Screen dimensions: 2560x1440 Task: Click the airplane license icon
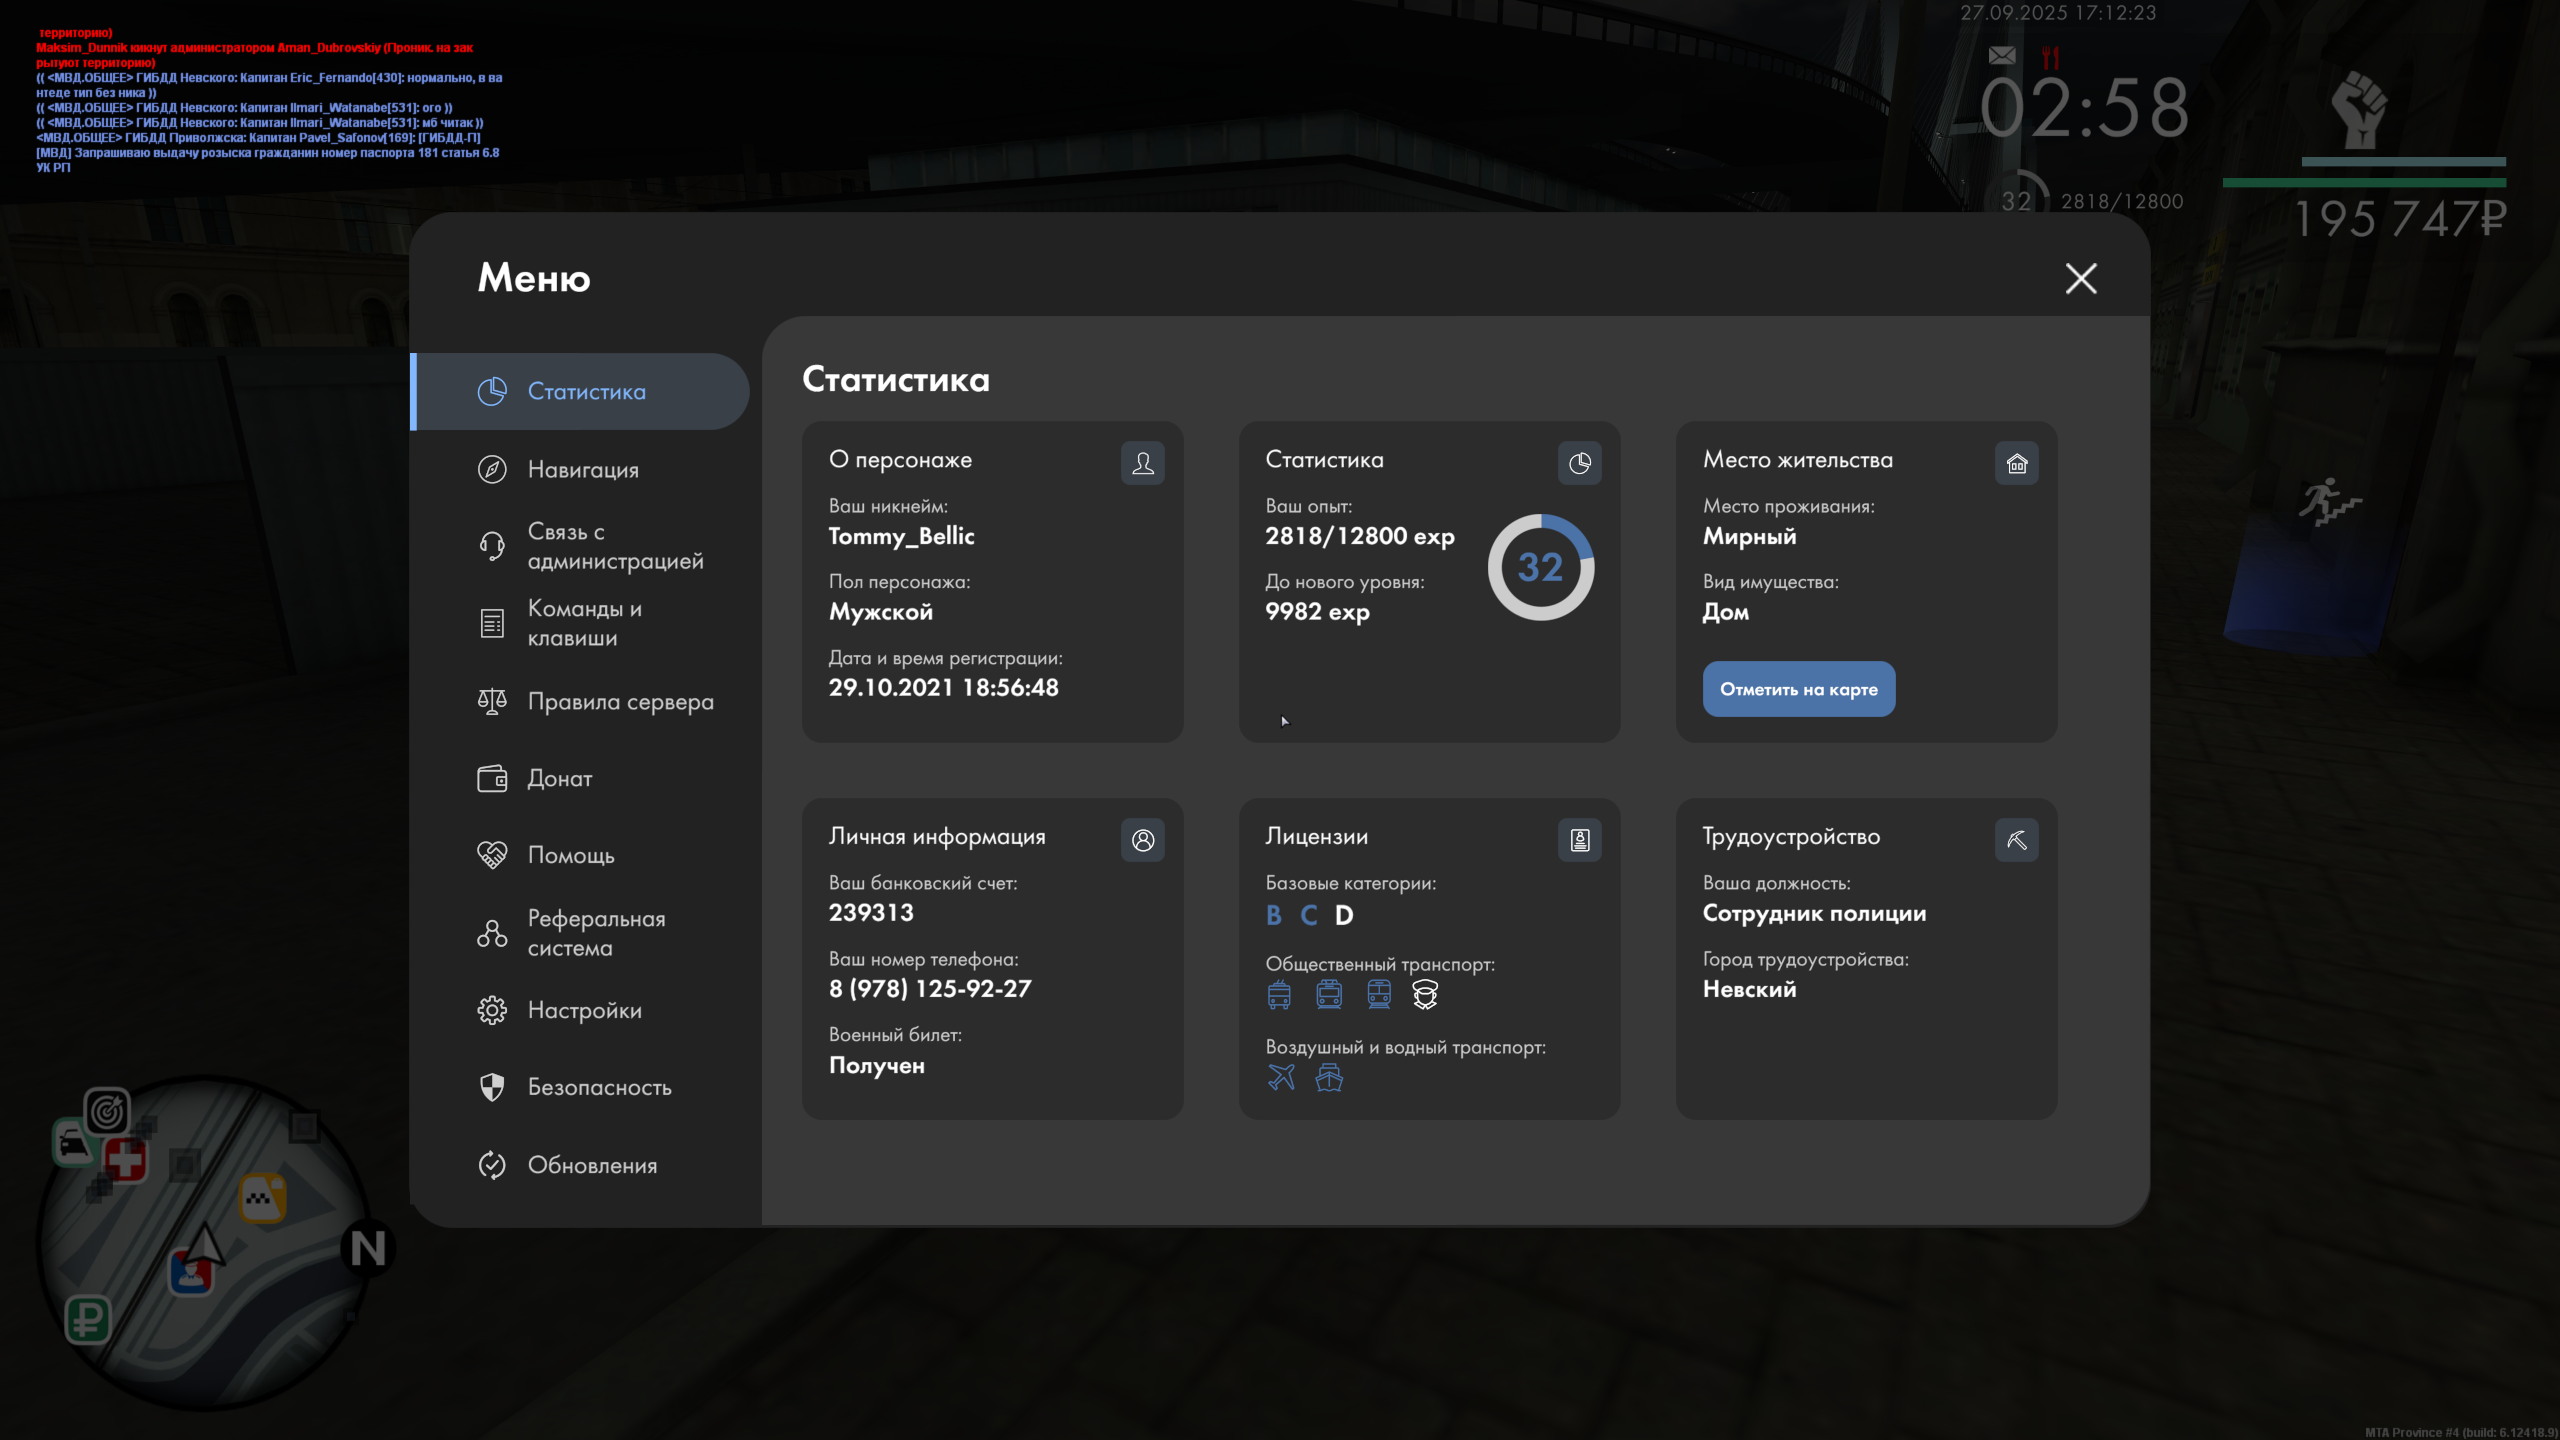(1281, 1077)
